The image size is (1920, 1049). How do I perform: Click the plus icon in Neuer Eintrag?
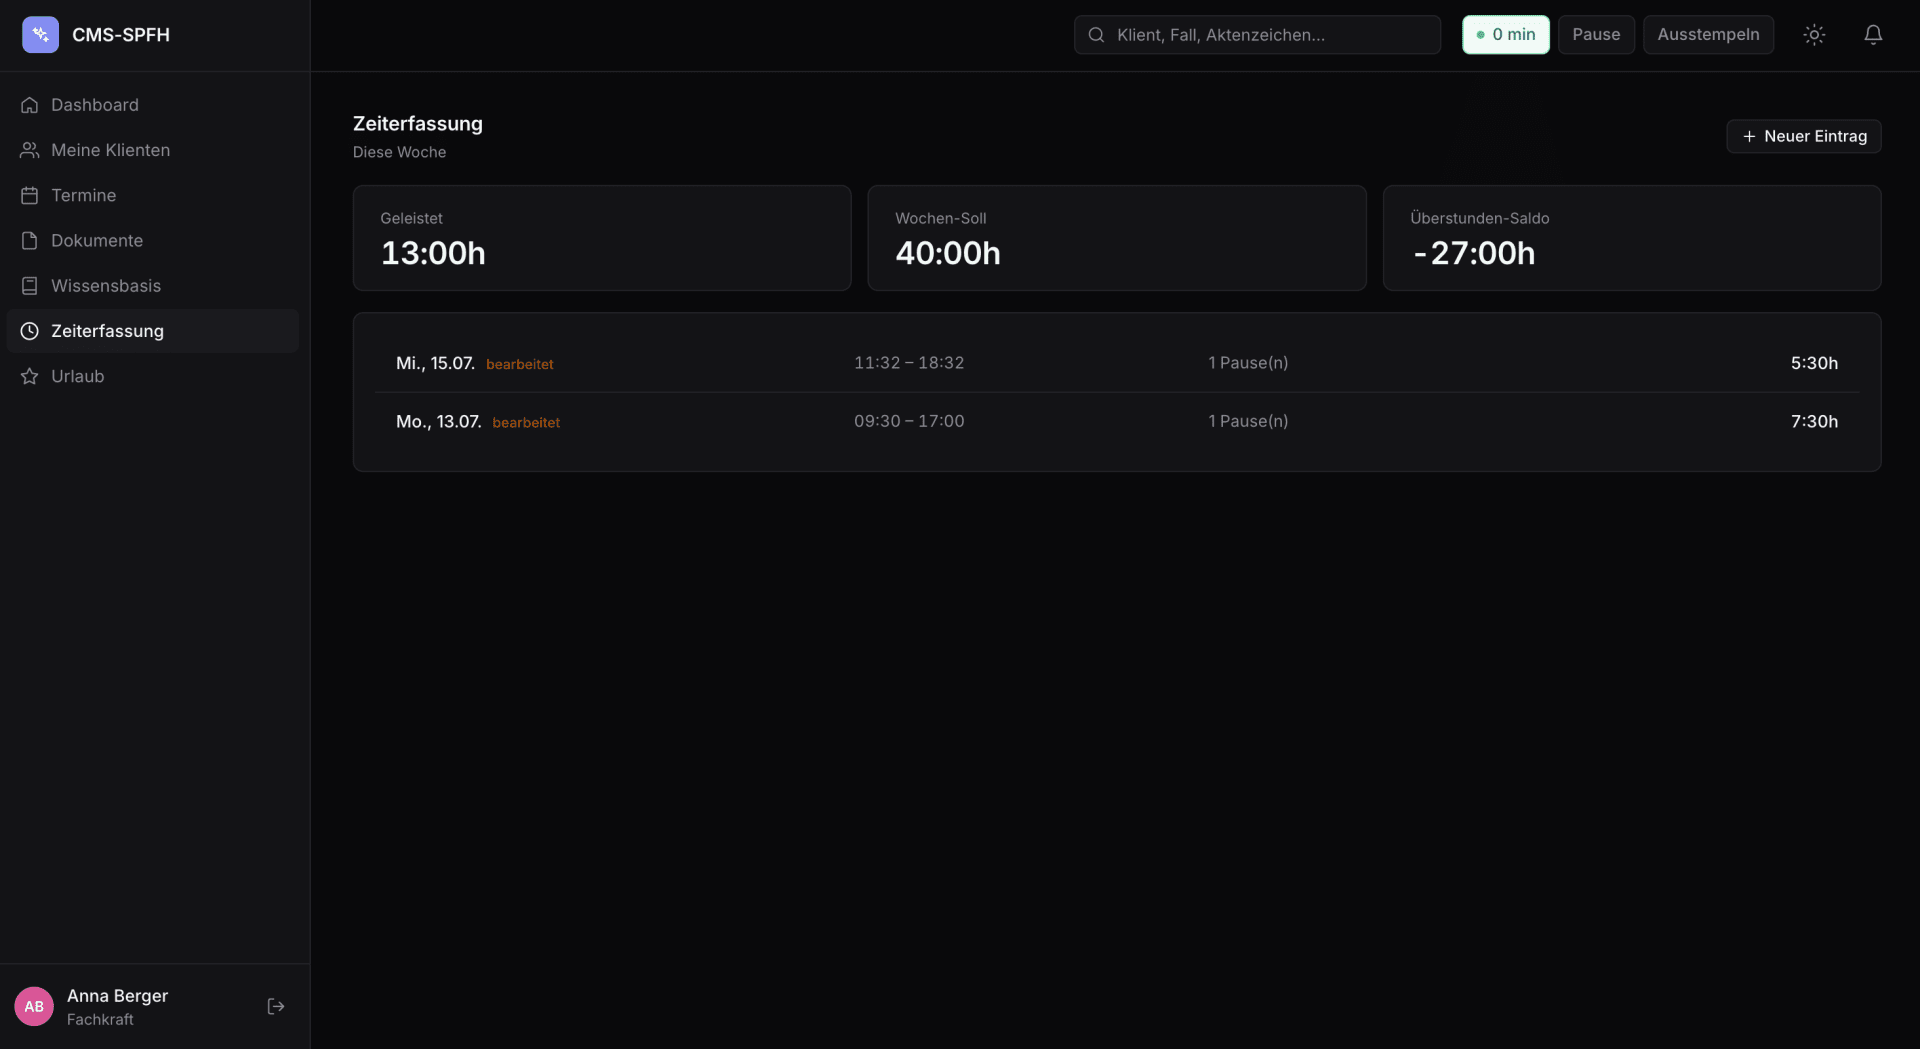(x=1749, y=136)
